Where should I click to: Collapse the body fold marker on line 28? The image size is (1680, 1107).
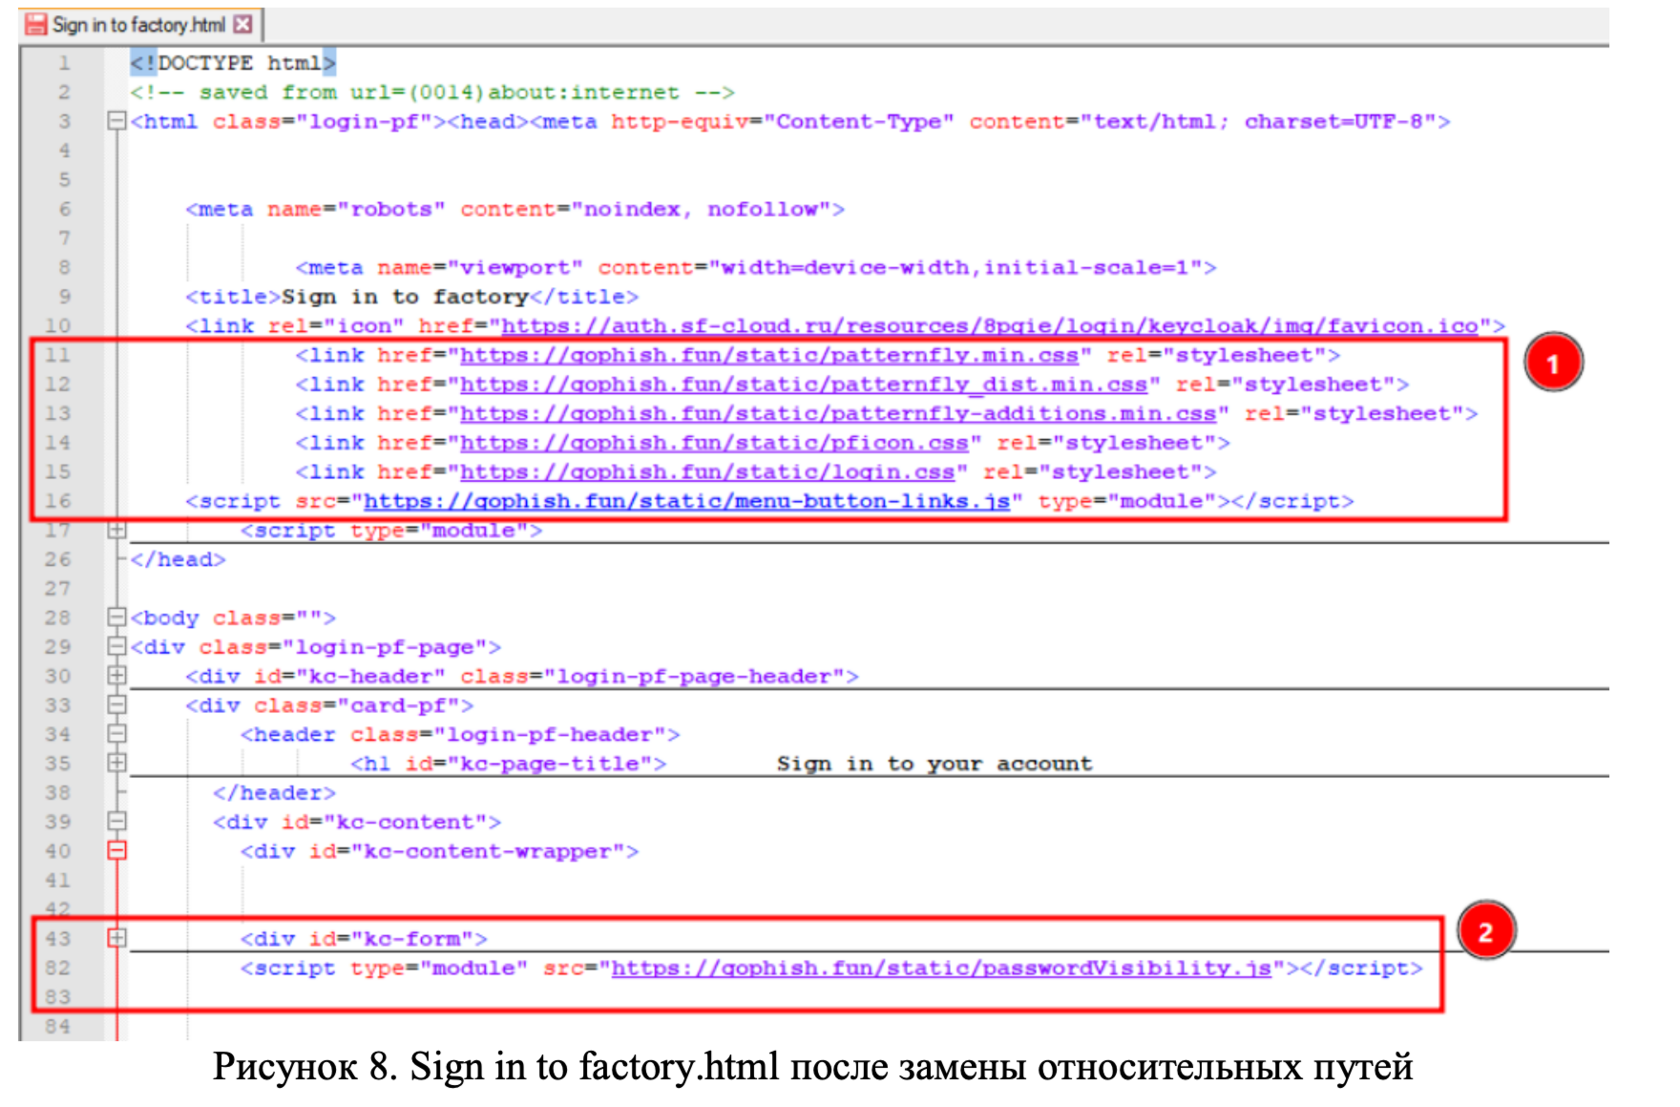click(x=117, y=617)
